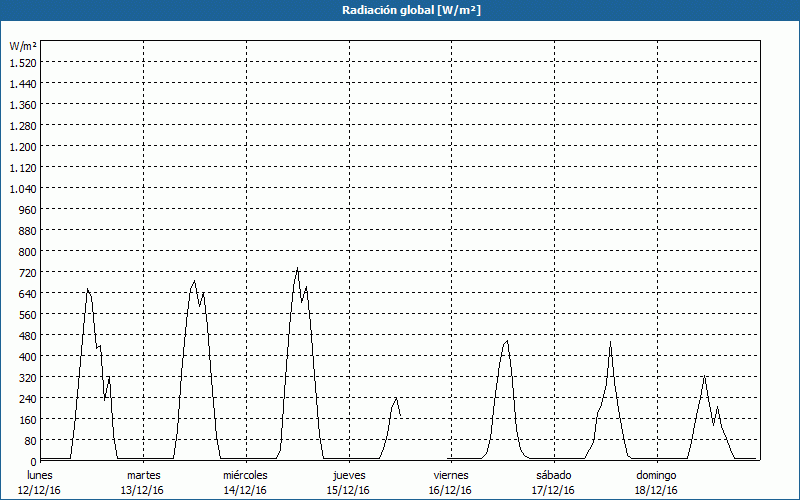Click the lunes radiation curve peak
800x500 pixels.
click(88, 290)
